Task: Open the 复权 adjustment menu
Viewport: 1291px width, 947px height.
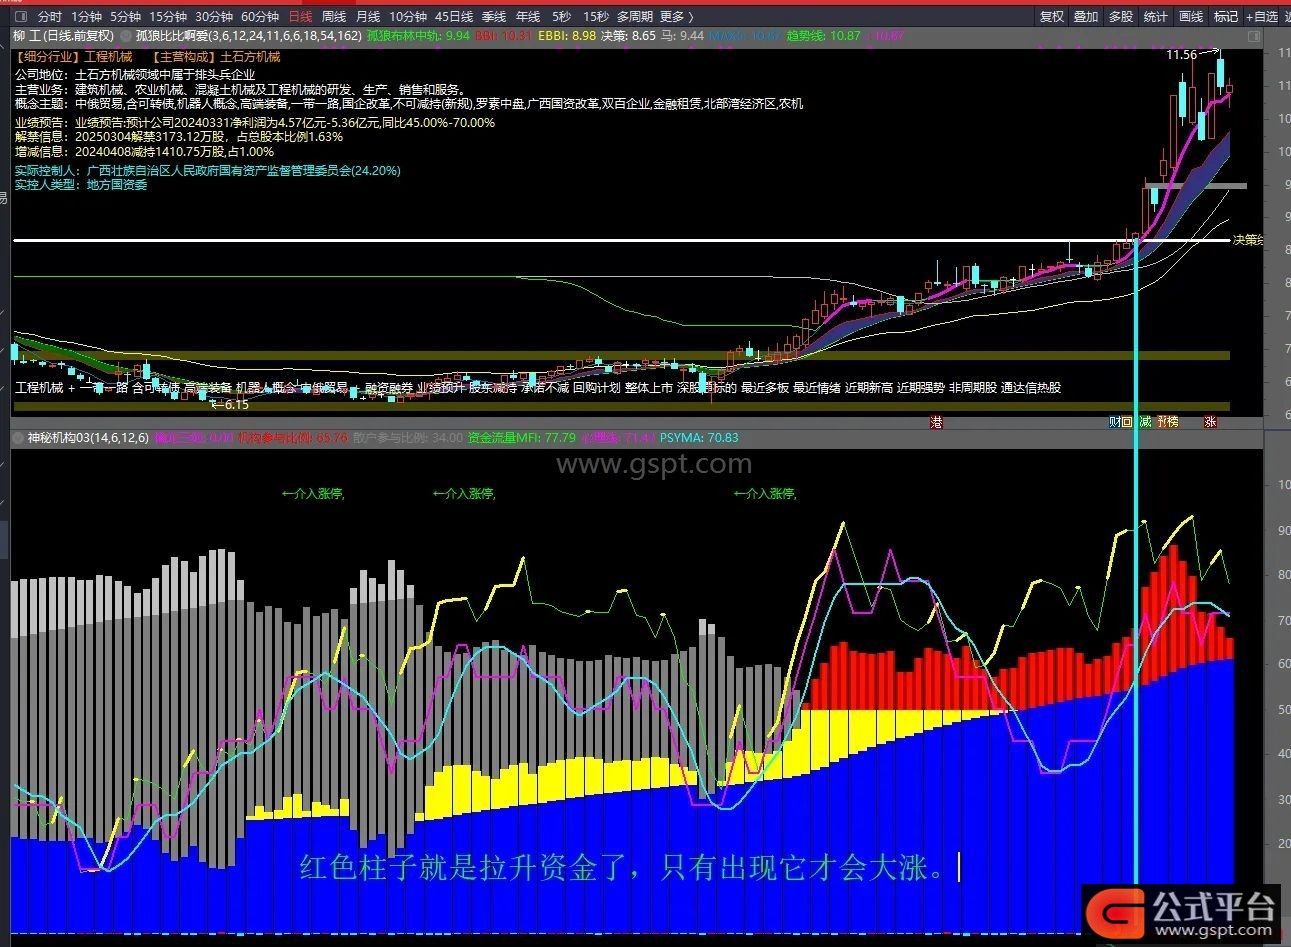Action: (x=1052, y=16)
